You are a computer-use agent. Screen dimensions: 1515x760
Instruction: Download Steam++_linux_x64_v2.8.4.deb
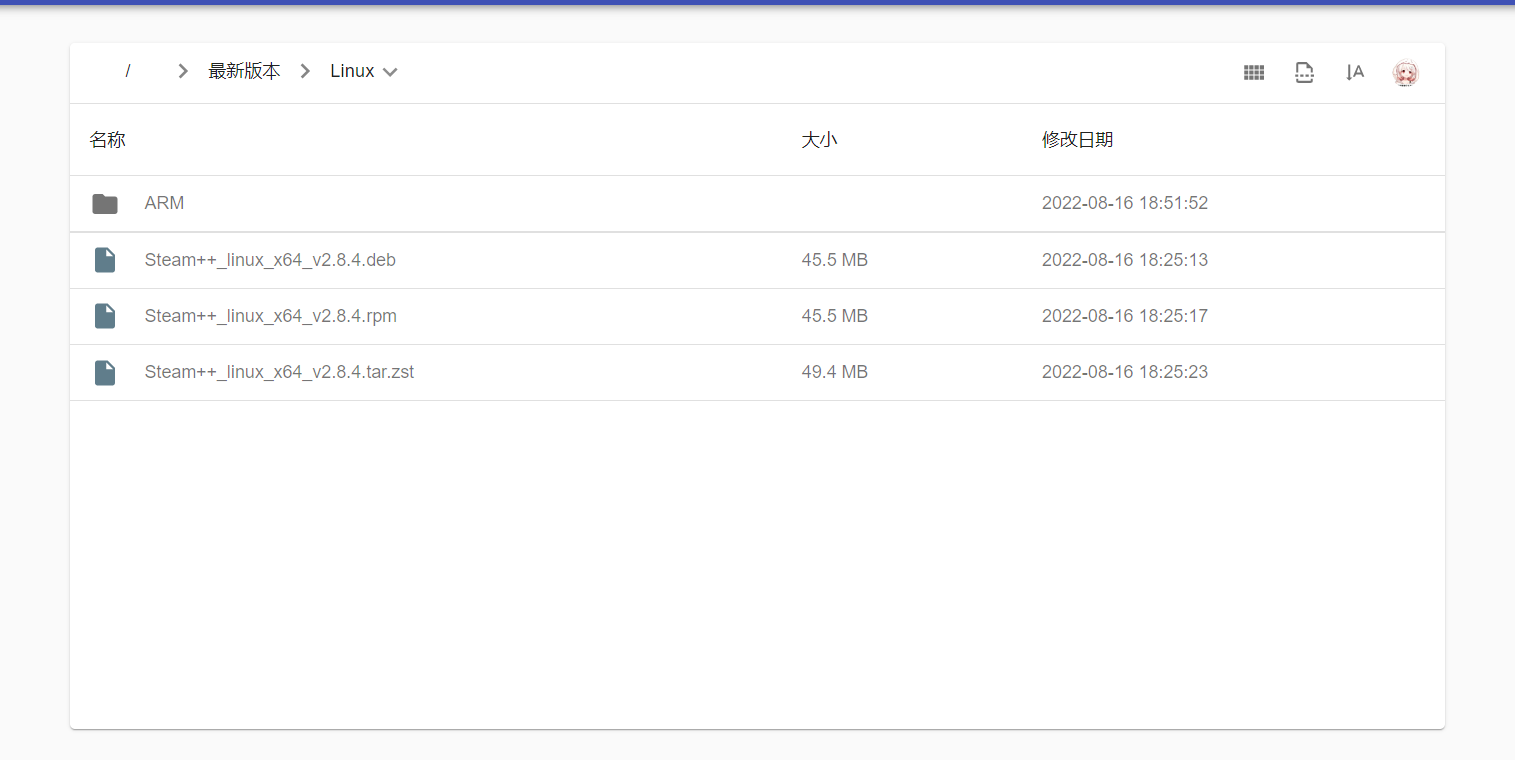[270, 260]
